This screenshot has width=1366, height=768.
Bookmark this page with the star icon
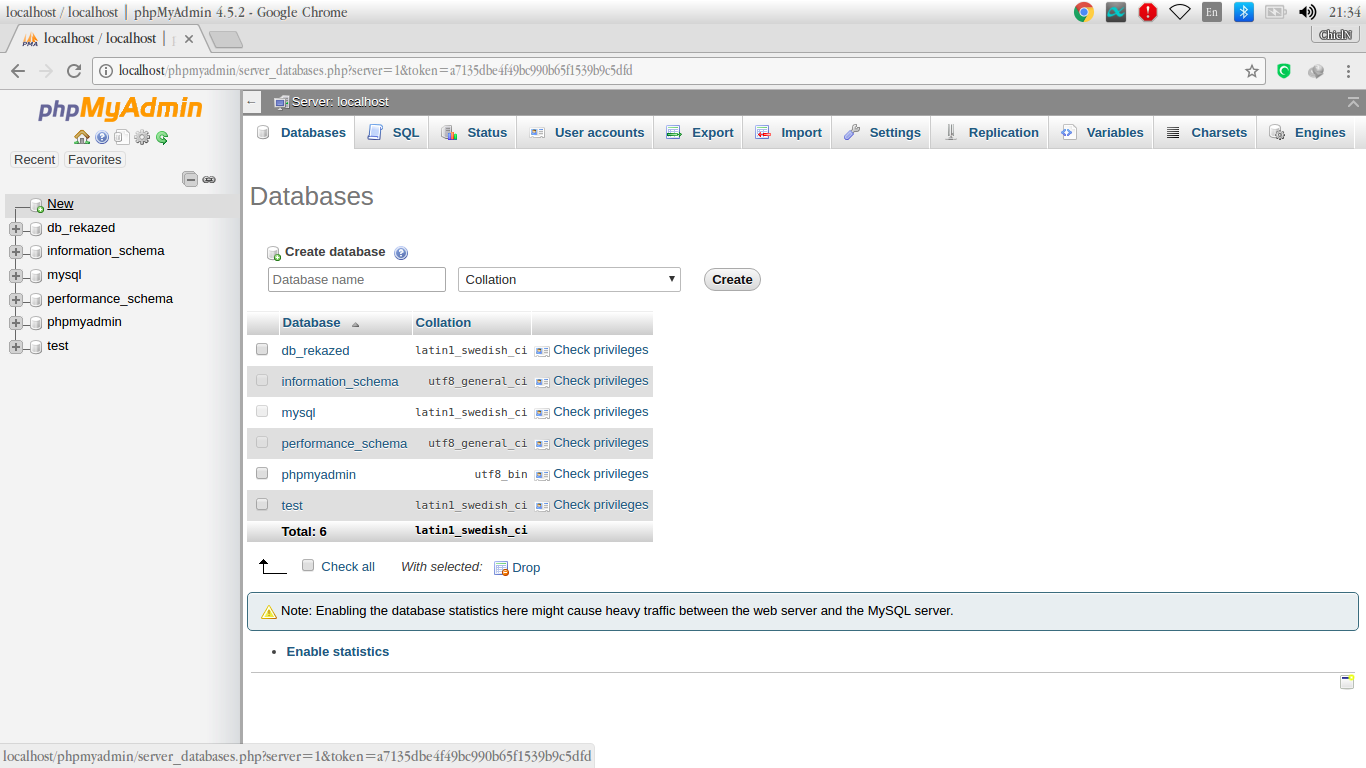point(1251,71)
